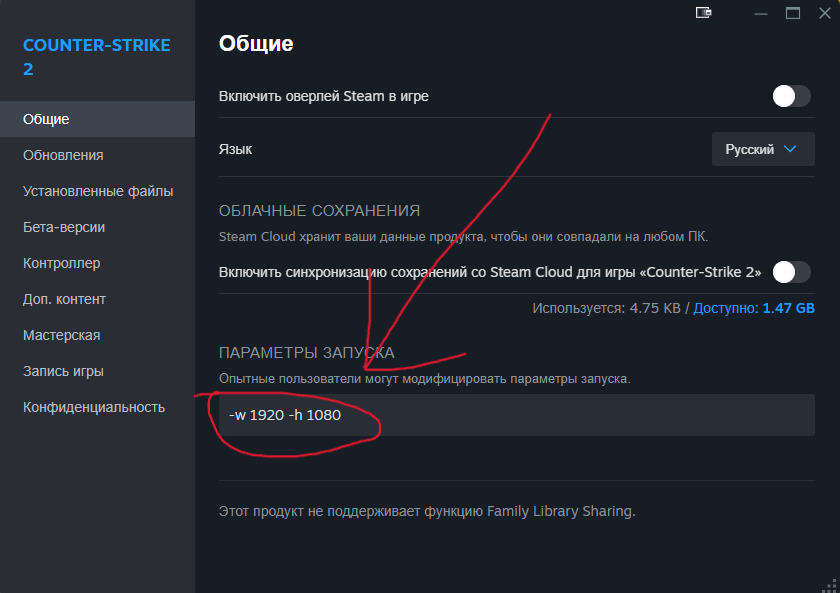This screenshot has height=593, width=840.
Task: Open the language dropdown showing Русский
Action: click(x=762, y=149)
